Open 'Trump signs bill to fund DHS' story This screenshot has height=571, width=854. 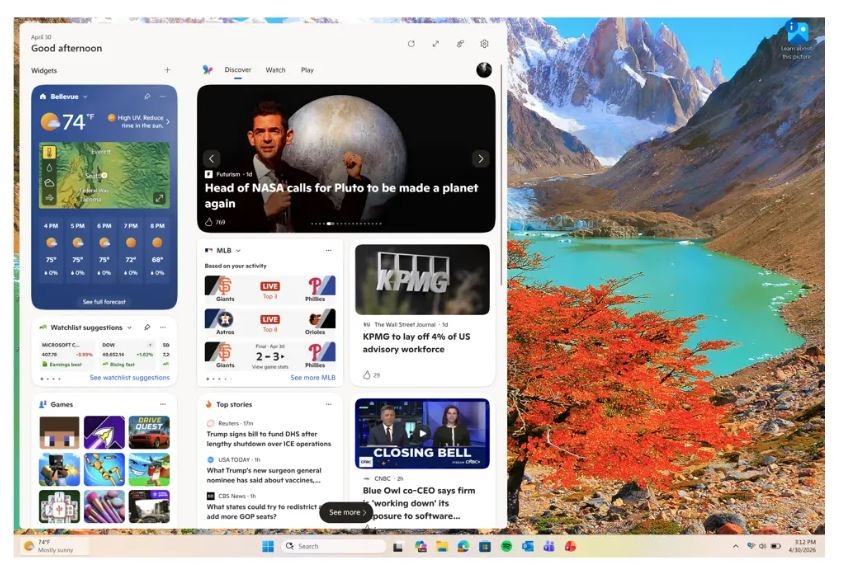[x=269, y=439]
